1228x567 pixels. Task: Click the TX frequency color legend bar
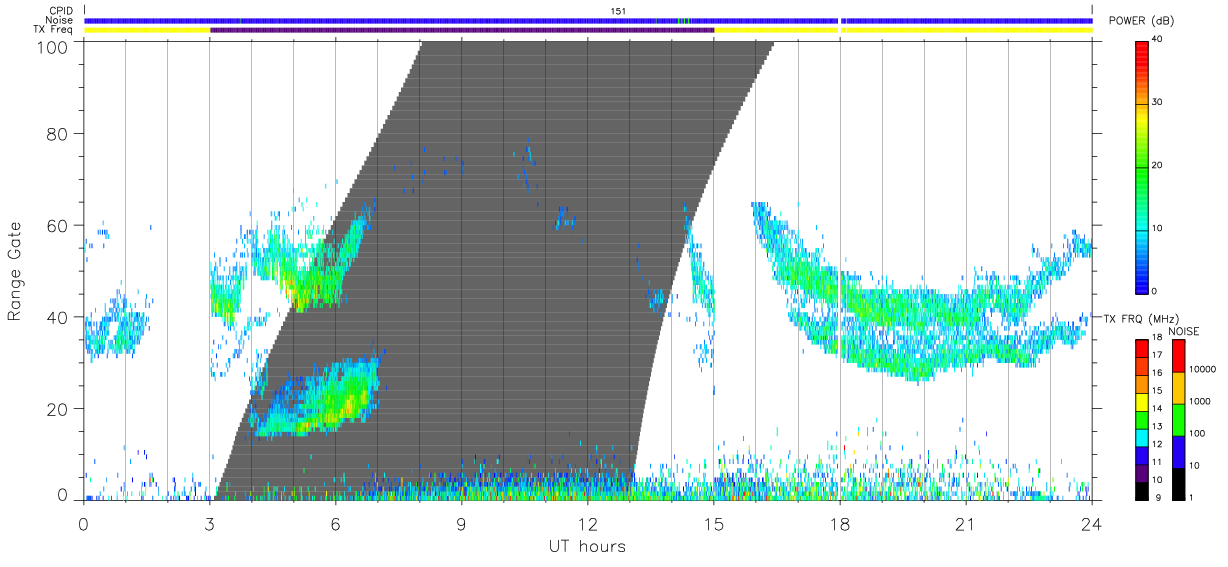(1142, 420)
